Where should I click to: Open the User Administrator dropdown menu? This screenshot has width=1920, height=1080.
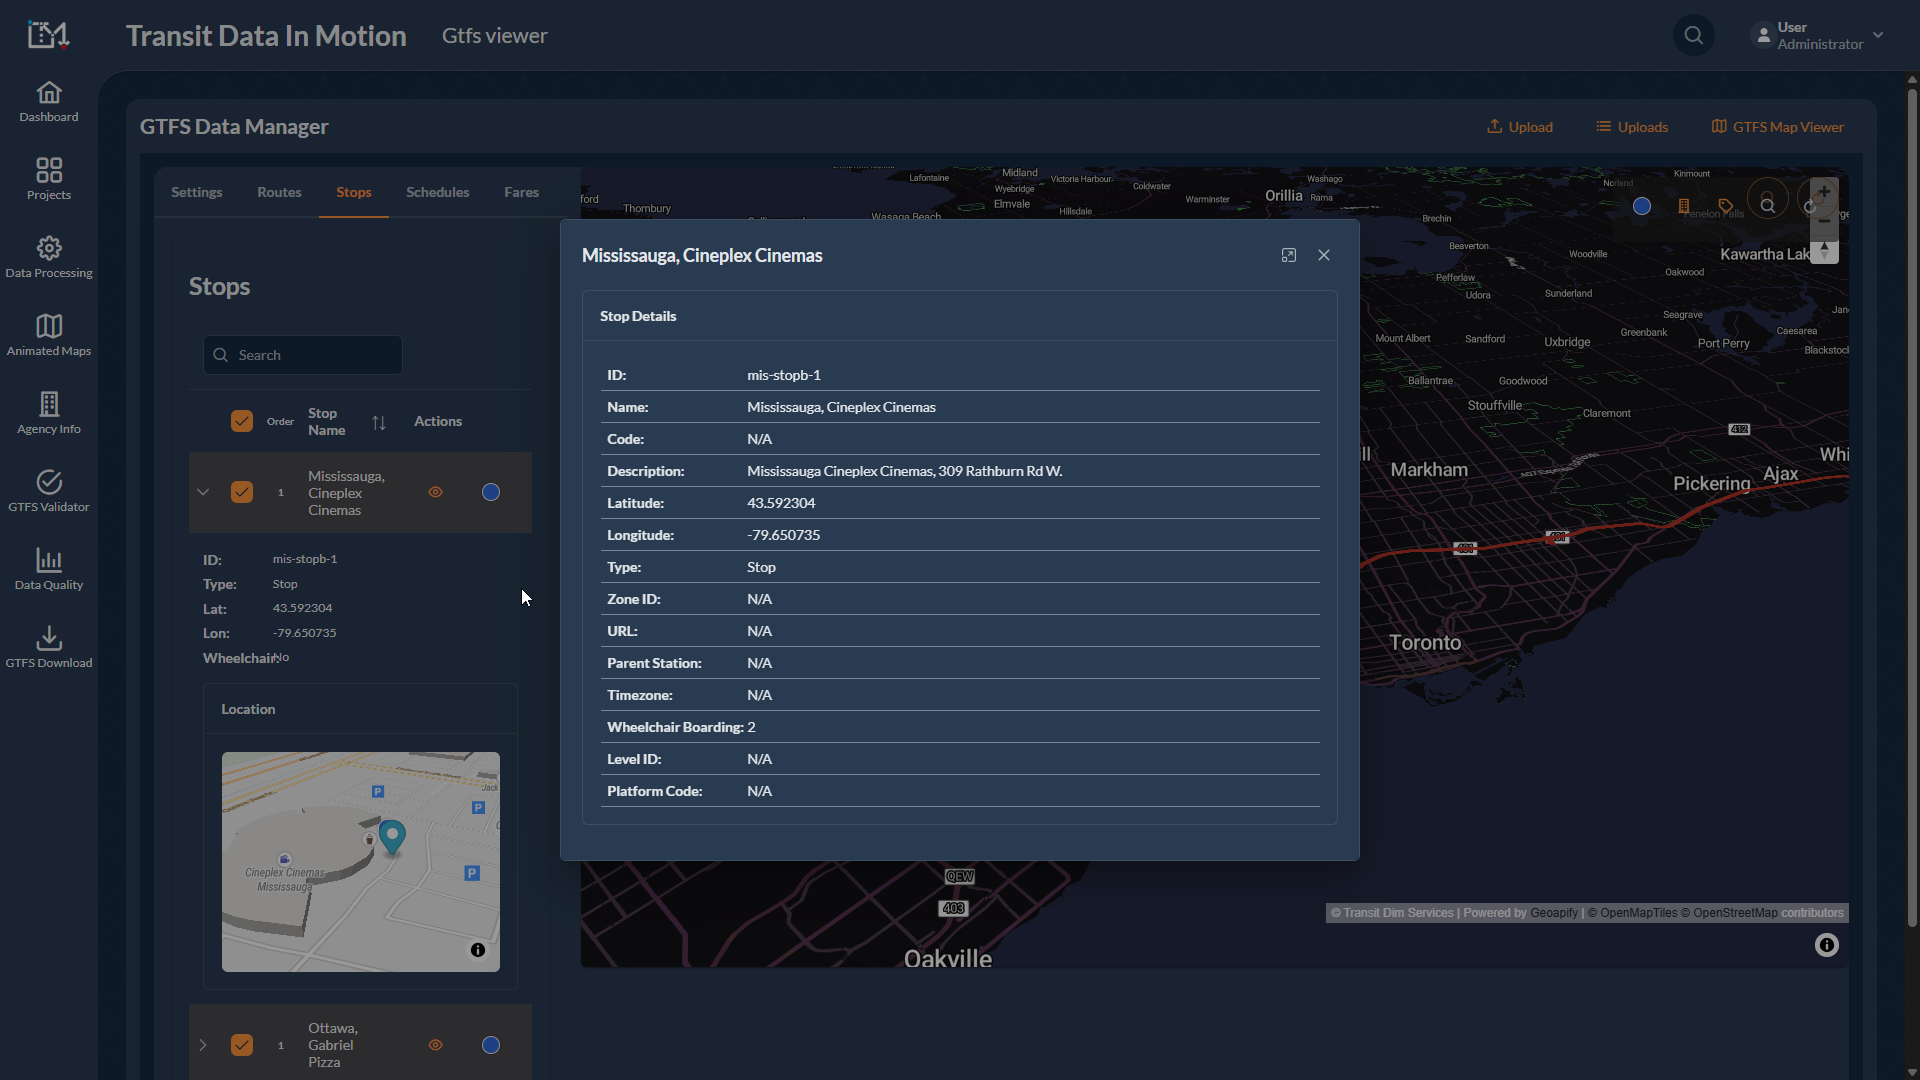1818,36
